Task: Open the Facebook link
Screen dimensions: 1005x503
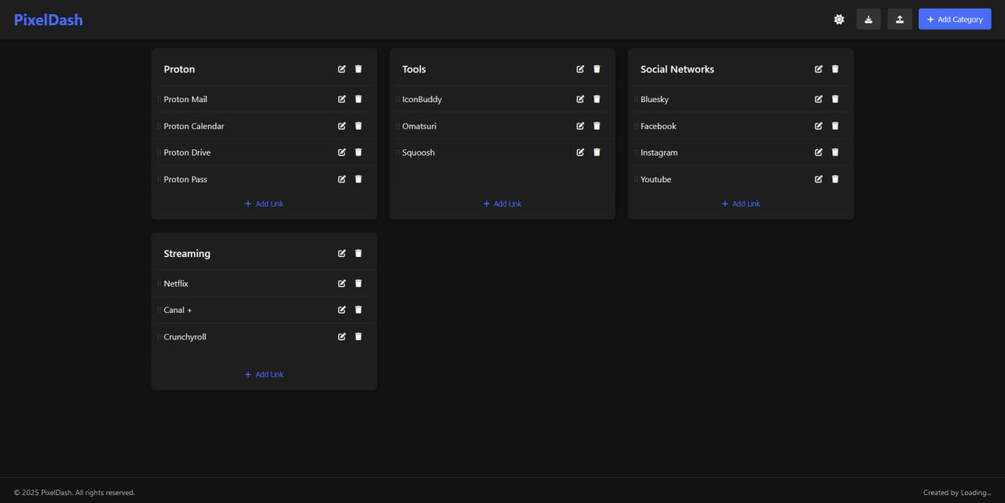Action: coord(658,126)
